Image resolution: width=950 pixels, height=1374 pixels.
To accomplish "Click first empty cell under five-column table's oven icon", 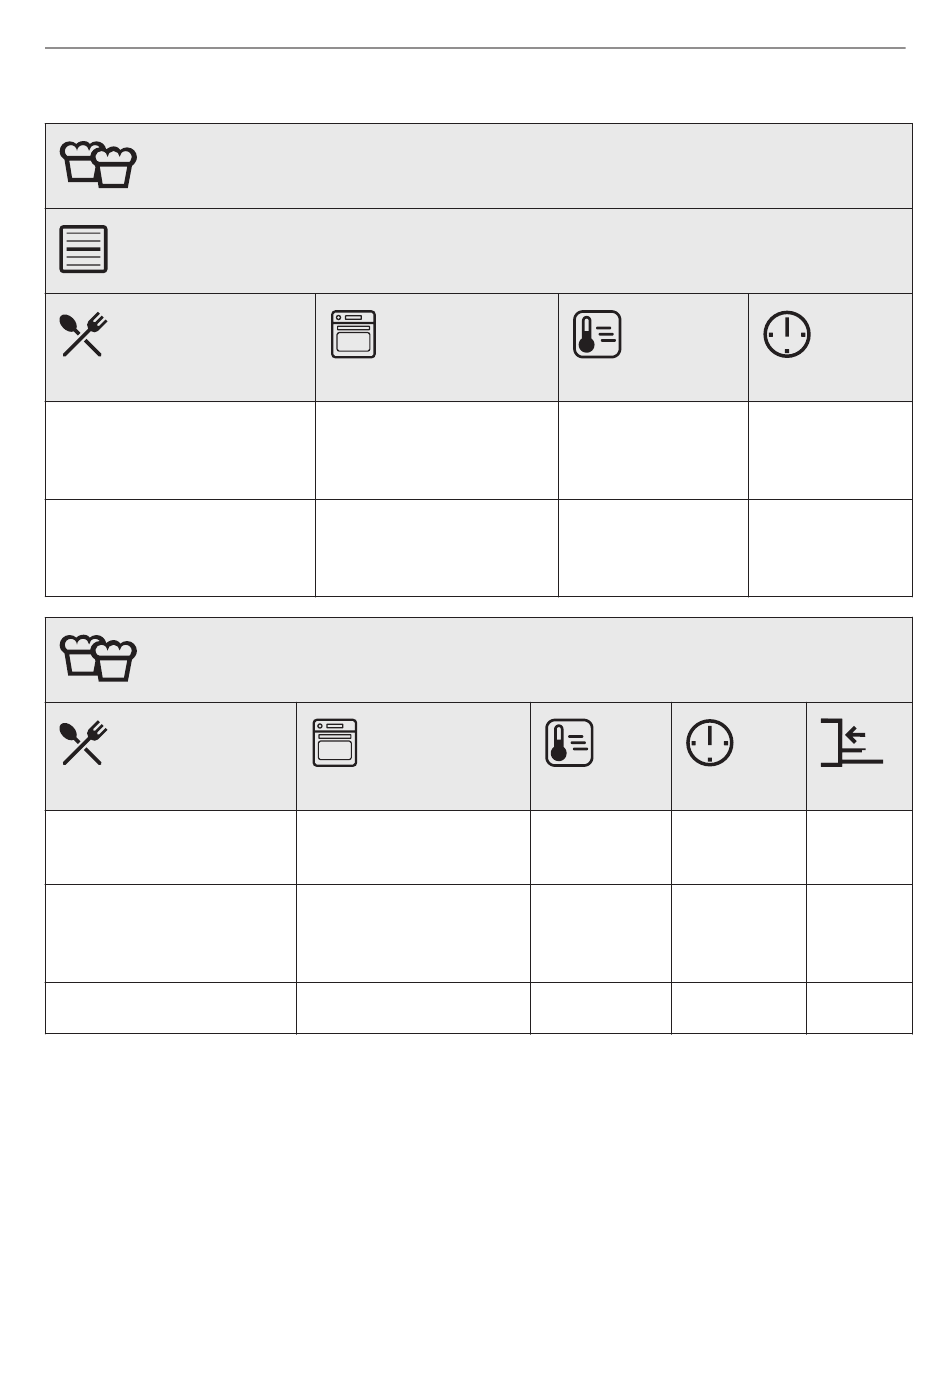I will click(x=413, y=848).
